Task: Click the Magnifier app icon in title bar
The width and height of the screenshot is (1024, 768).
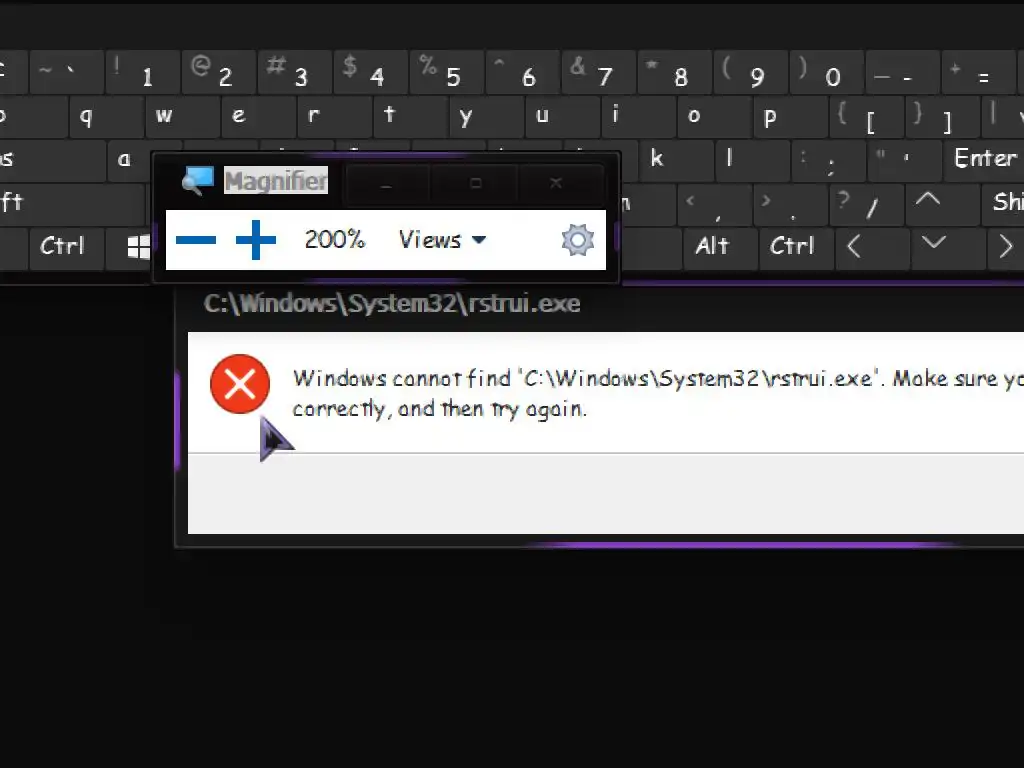Action: [197, 180]
